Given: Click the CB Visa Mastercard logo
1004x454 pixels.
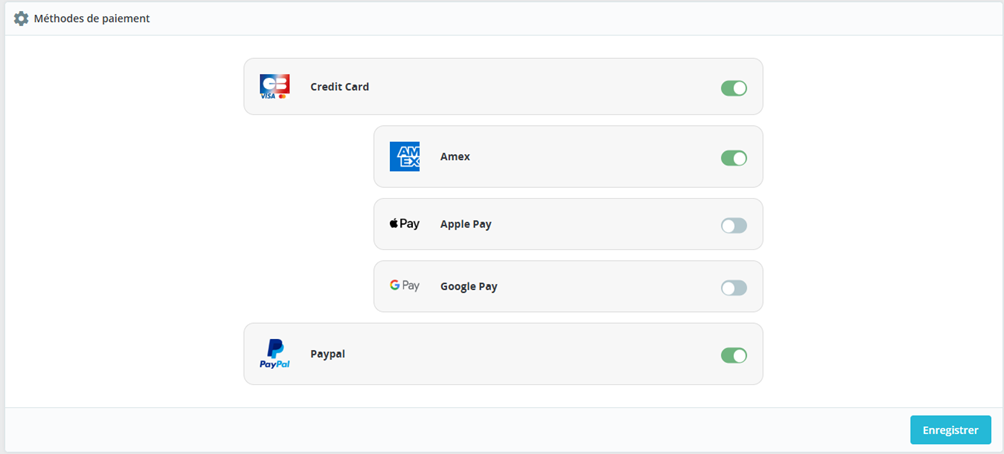Looking at the screenshot, I should [274, 87].
